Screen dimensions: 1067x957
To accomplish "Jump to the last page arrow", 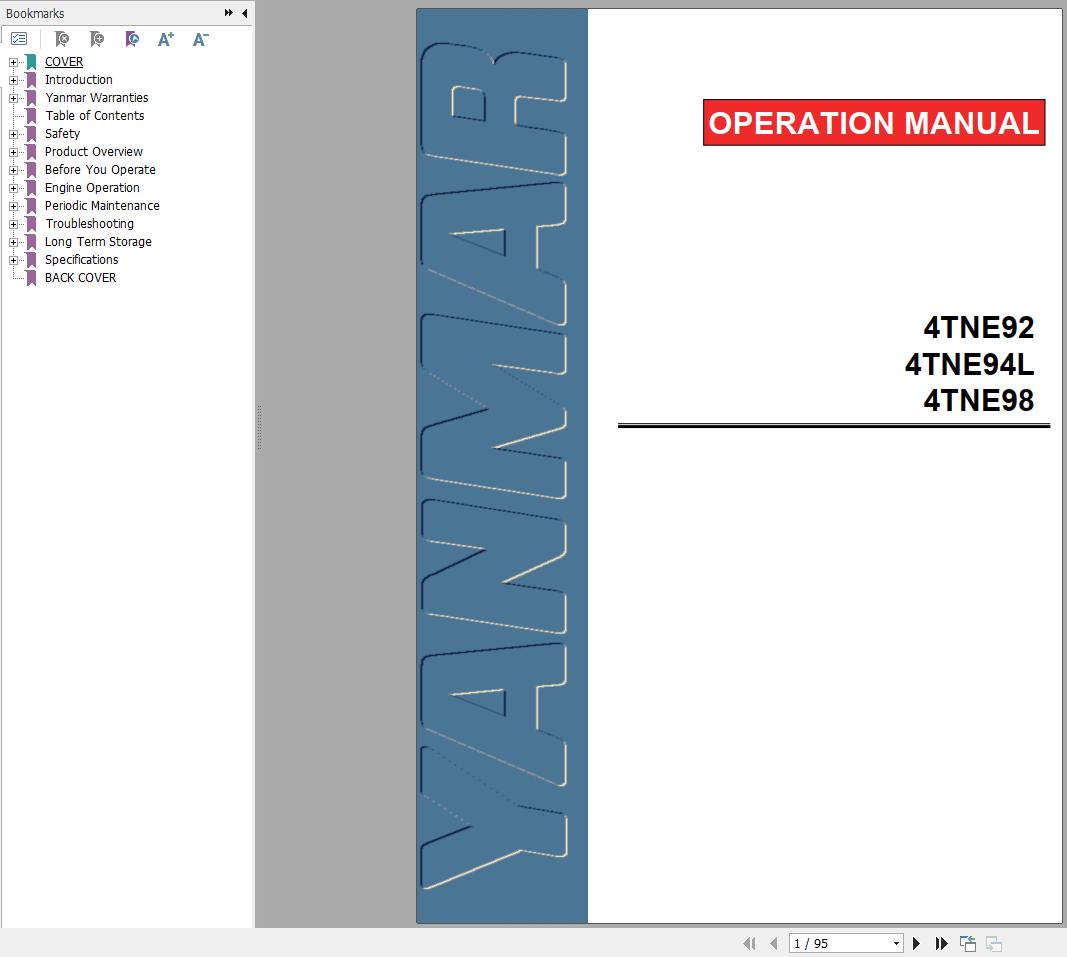I will point(941,943).
